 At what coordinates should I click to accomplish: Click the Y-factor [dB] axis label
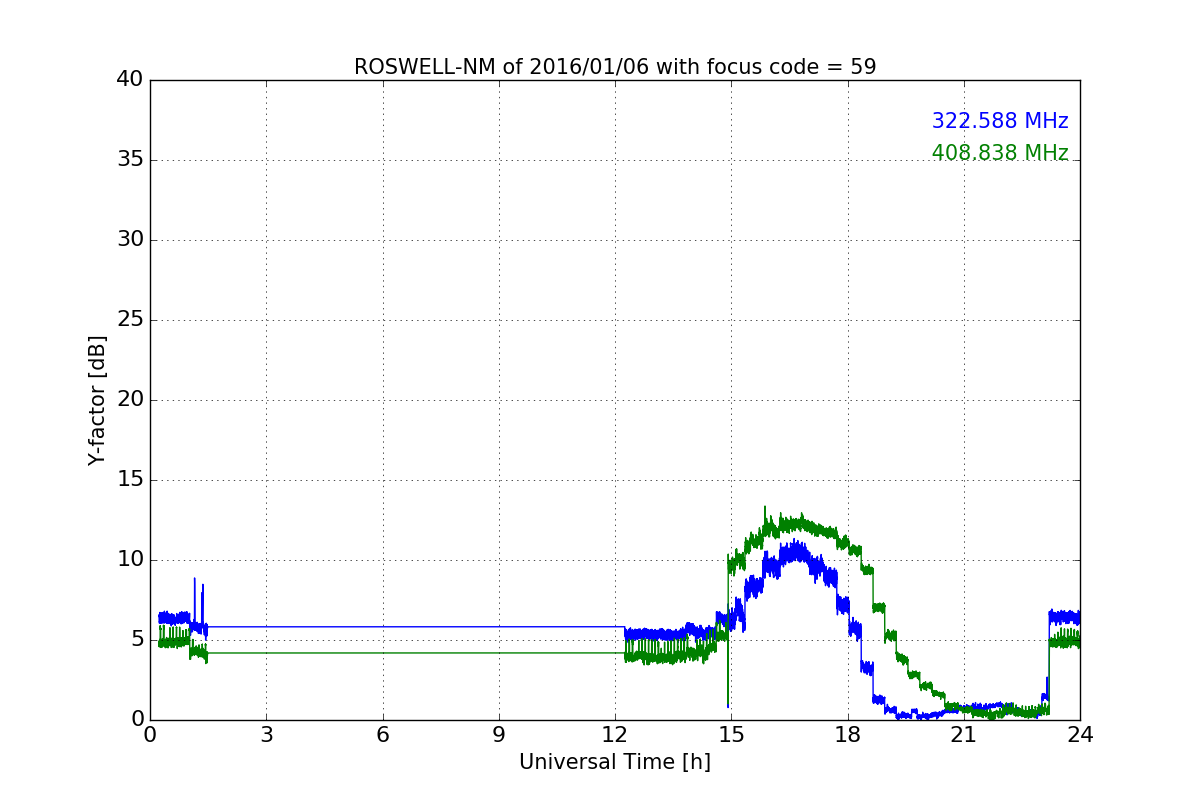(x=97, y=400)
